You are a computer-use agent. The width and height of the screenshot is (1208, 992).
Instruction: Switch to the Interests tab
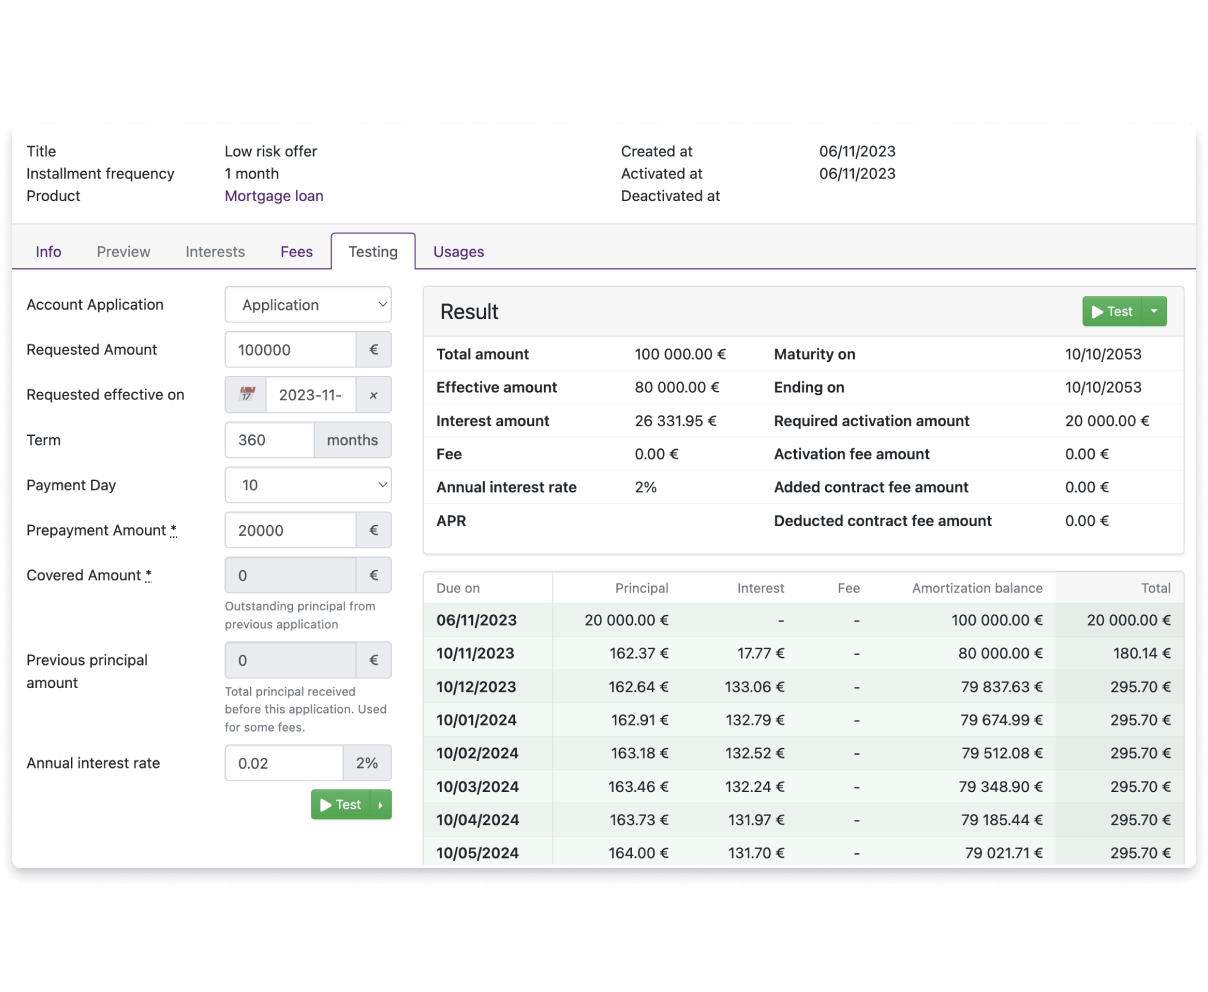tap(215, 252)
